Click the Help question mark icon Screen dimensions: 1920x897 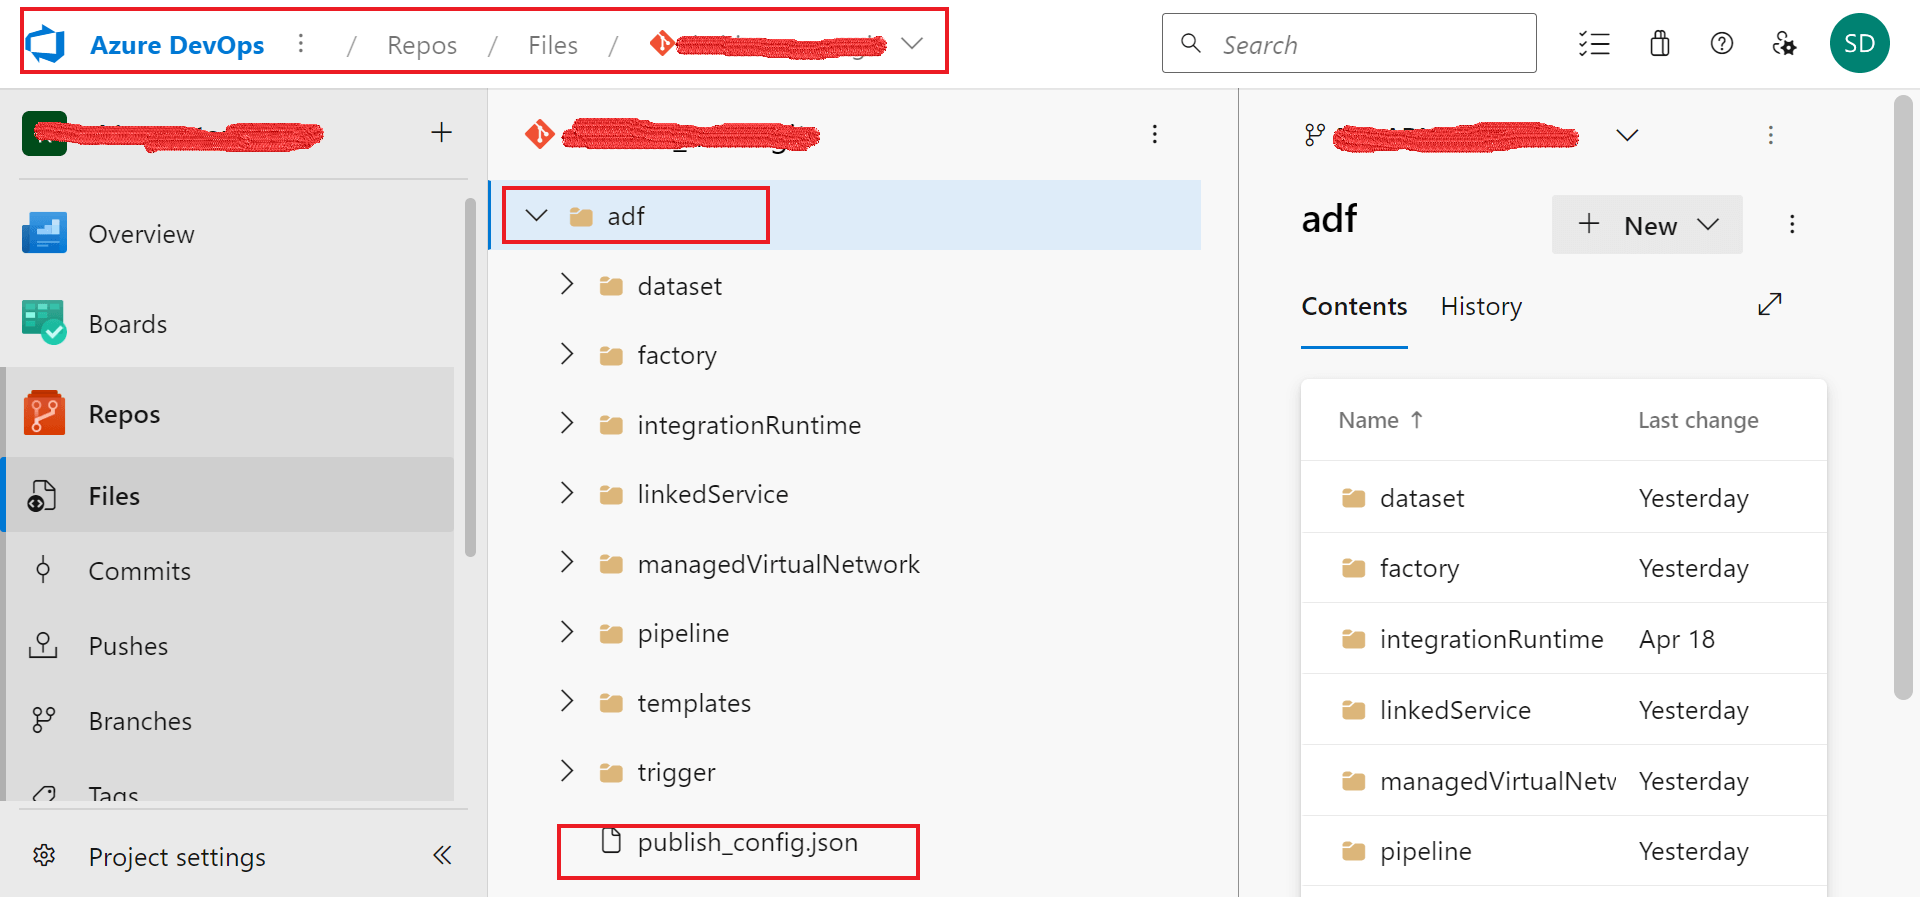1722,44
